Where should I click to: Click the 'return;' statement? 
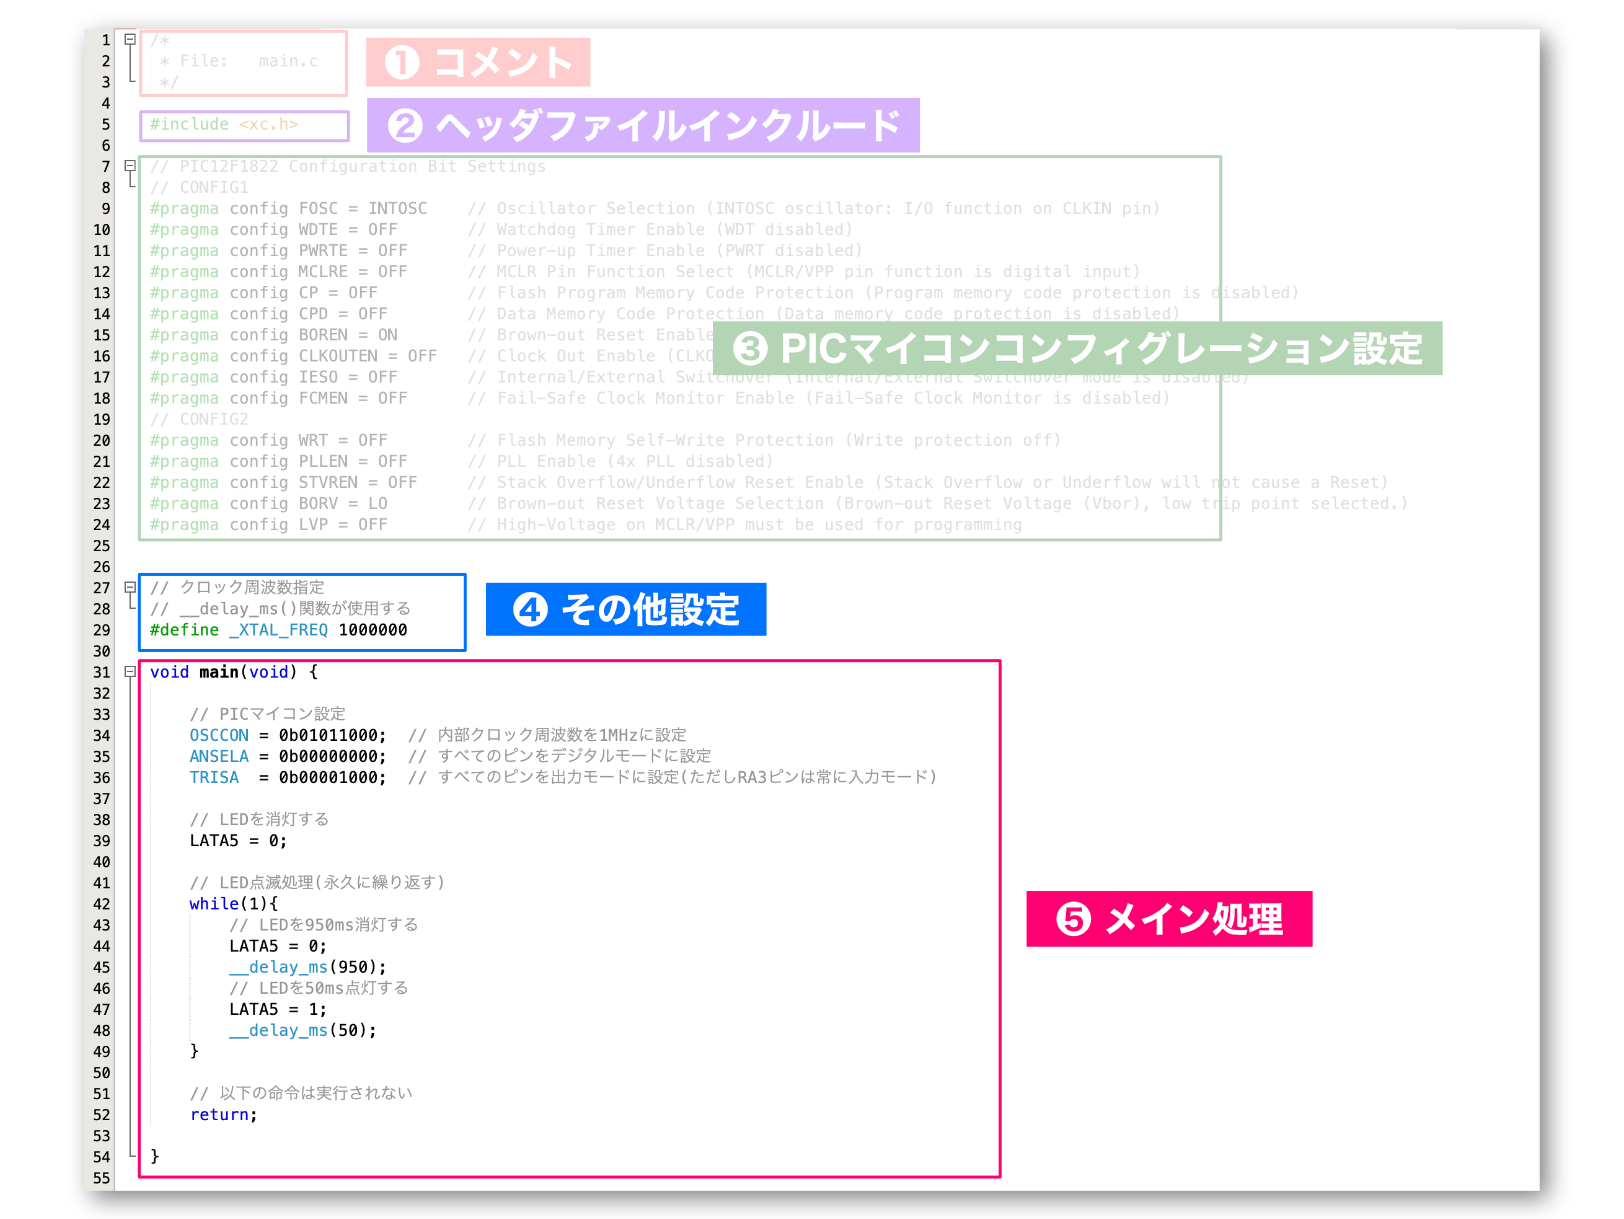point(224,1114)
